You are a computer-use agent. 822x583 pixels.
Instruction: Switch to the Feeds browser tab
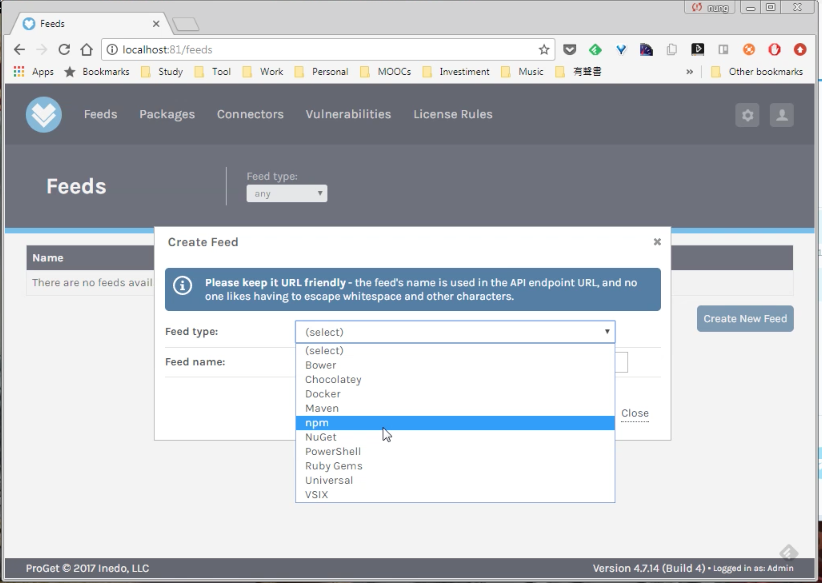pos(90,24)
